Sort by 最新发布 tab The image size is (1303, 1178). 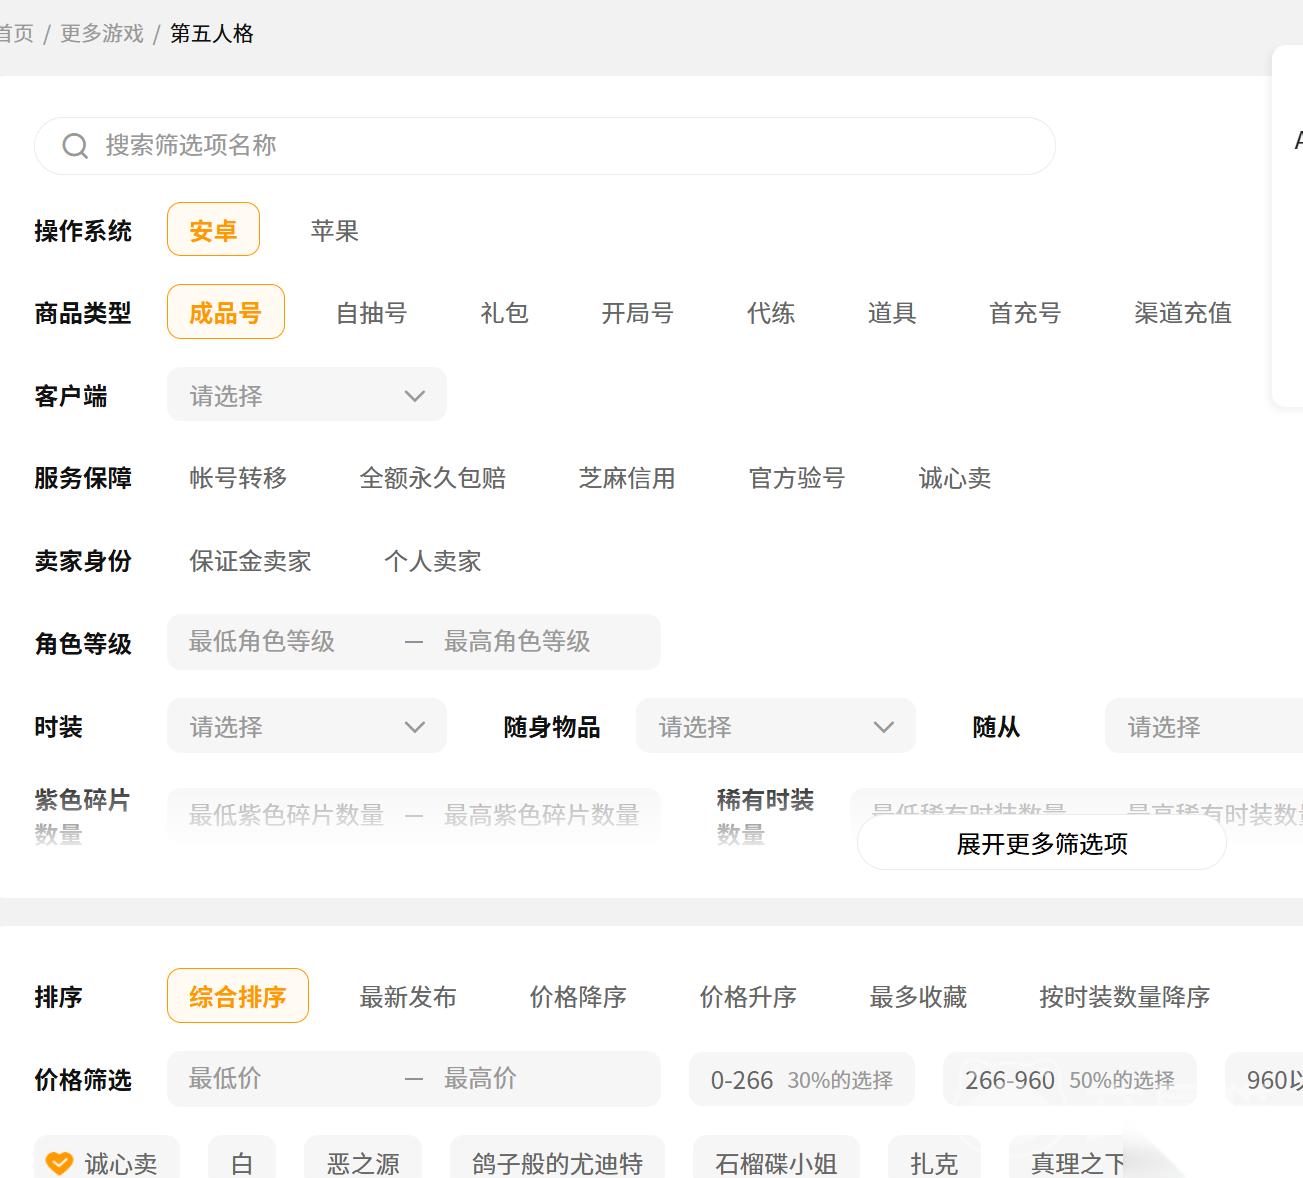407,997
